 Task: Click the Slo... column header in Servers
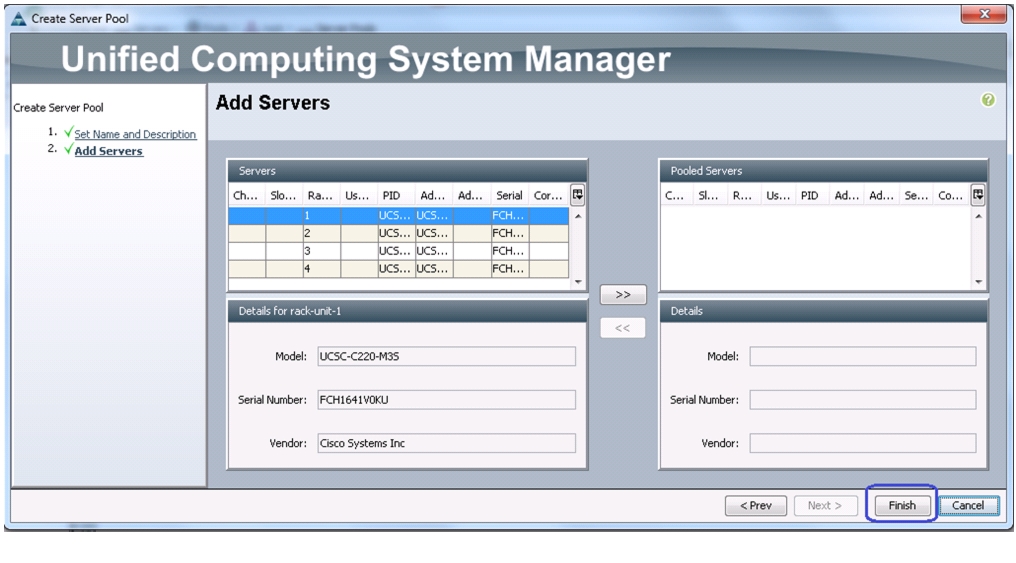click(x=283, y=195)
